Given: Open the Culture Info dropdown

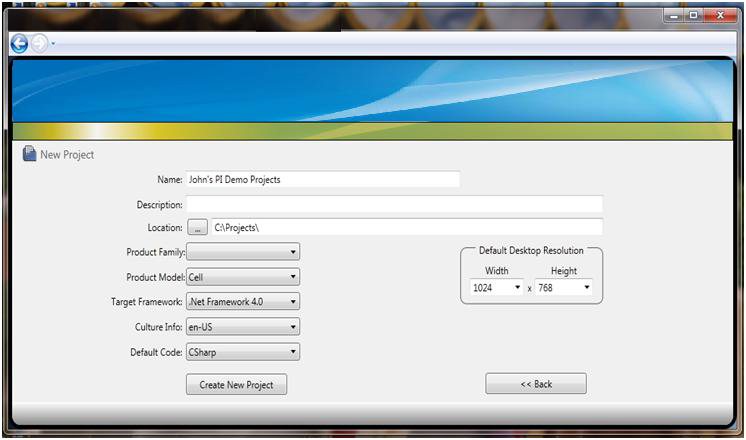Looking at the screenshot, I should 243,327.
